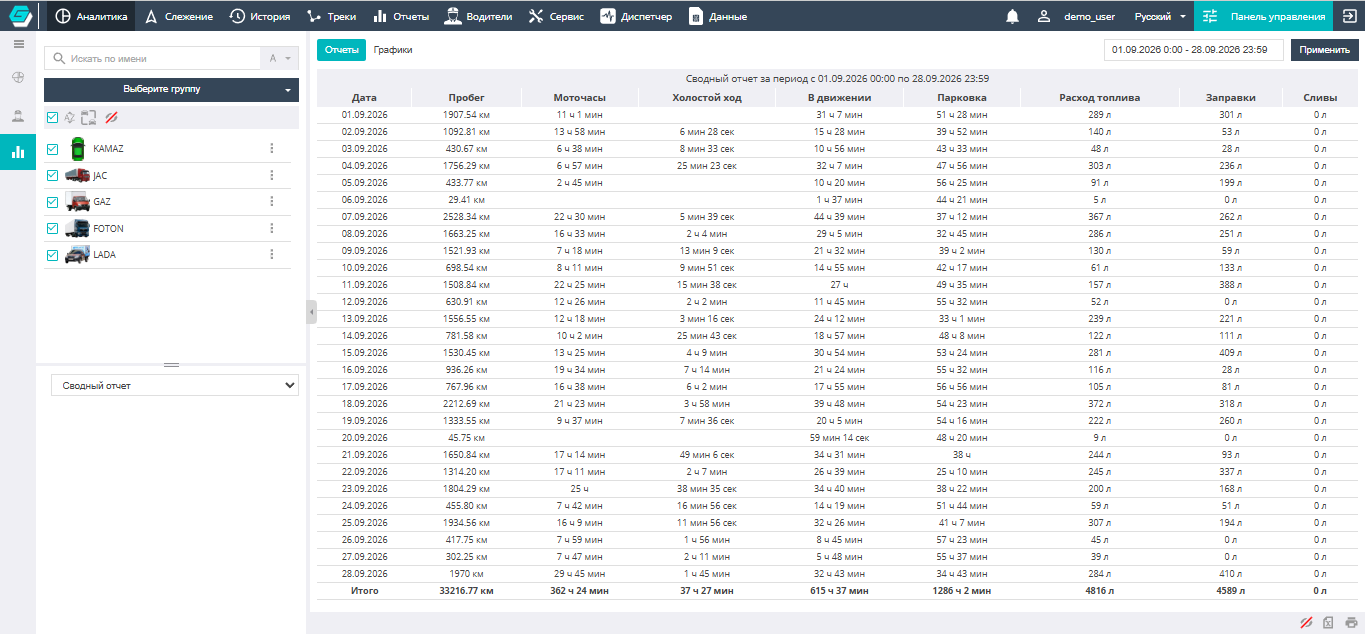1365x634 pixels.
Task: Click the app logo in the top-left corner
Action: [x=19, y=16]
